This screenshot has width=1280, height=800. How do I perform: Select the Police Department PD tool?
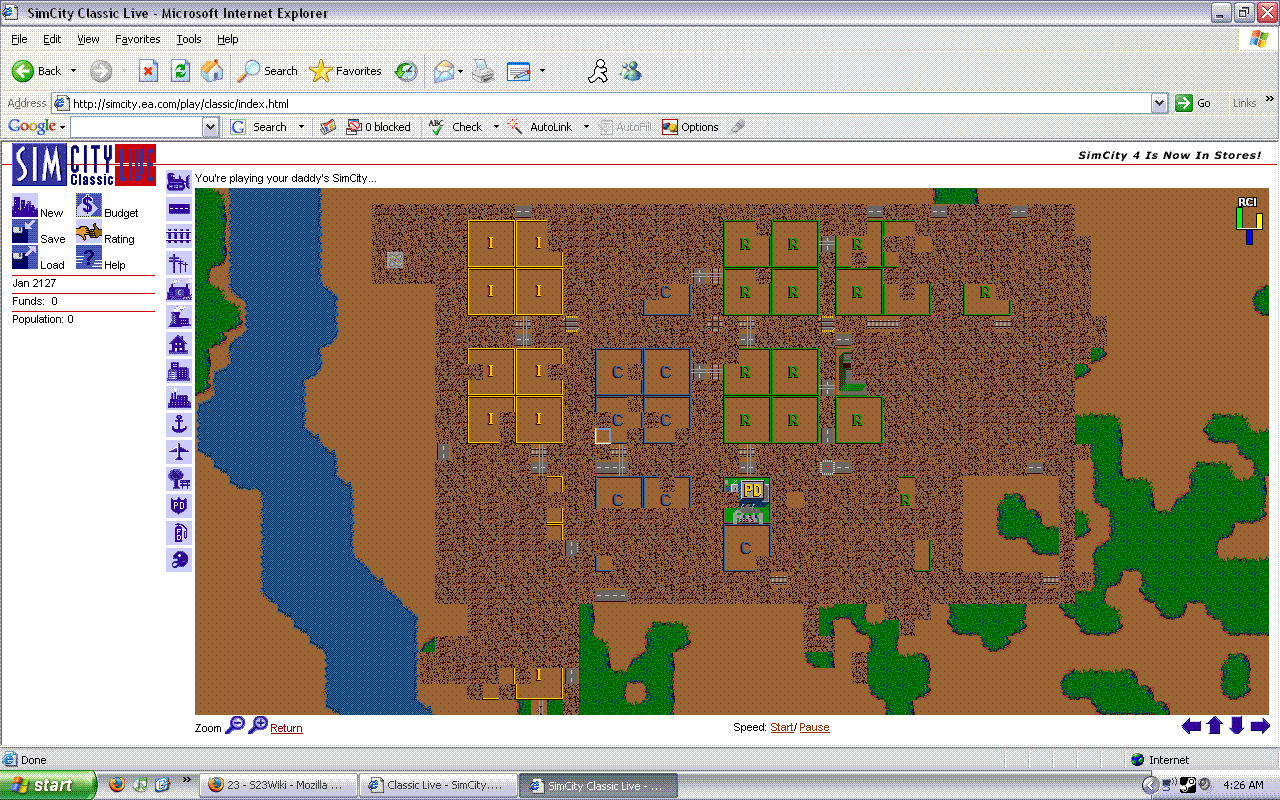pos(179,506)
